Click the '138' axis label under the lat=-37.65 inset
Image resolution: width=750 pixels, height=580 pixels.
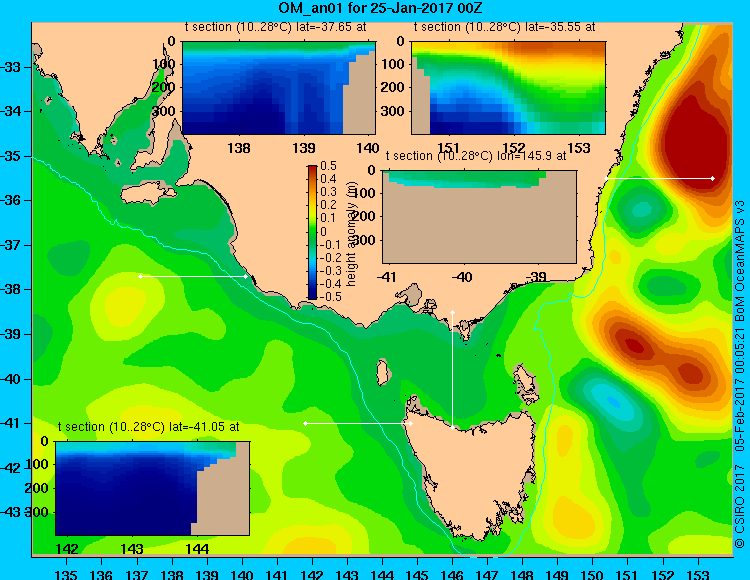click(239, 148)
